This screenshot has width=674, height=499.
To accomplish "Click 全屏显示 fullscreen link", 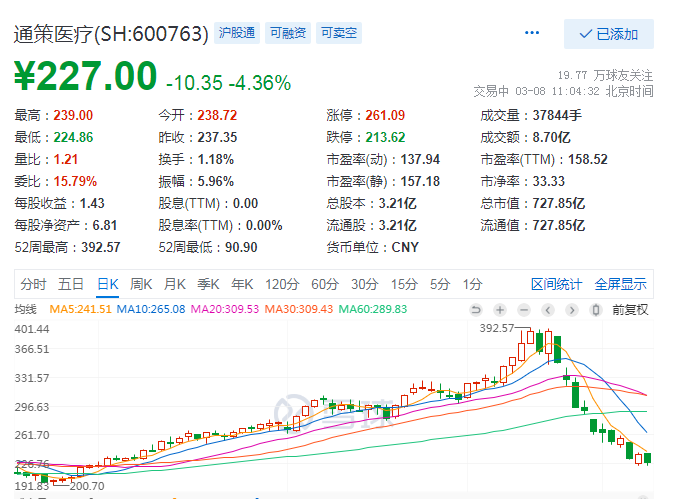I will (620, 284).
